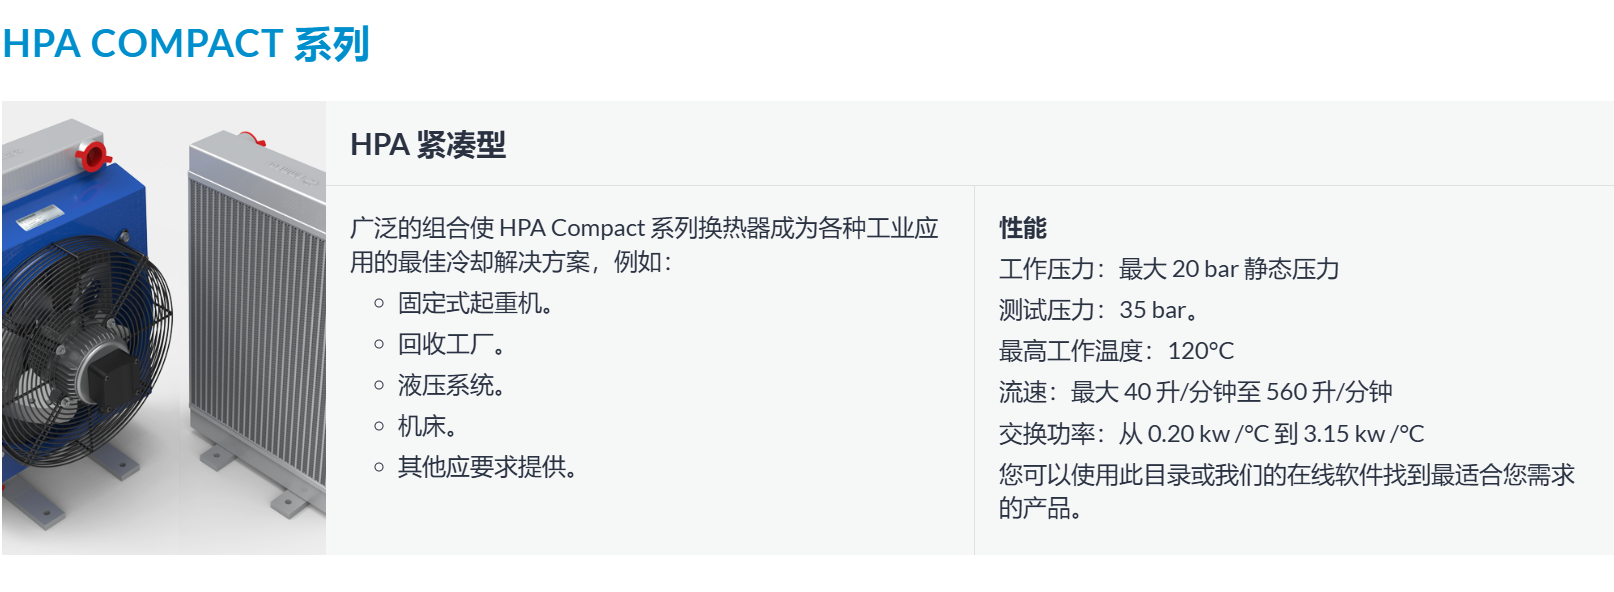1614x592 pixels.
Task: Click the 性能 section heading
Action: 1023,228
